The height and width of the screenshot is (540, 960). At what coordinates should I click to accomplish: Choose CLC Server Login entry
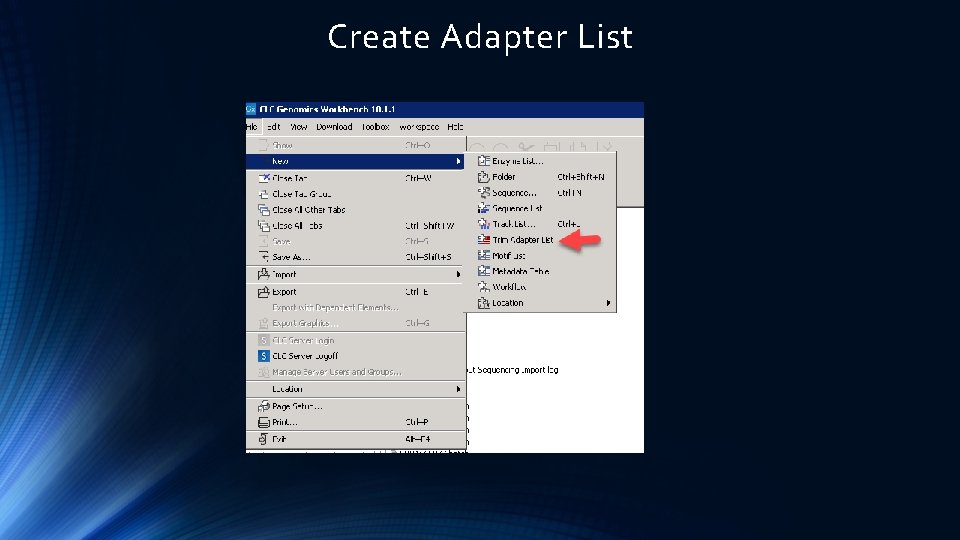coord(355,340)
